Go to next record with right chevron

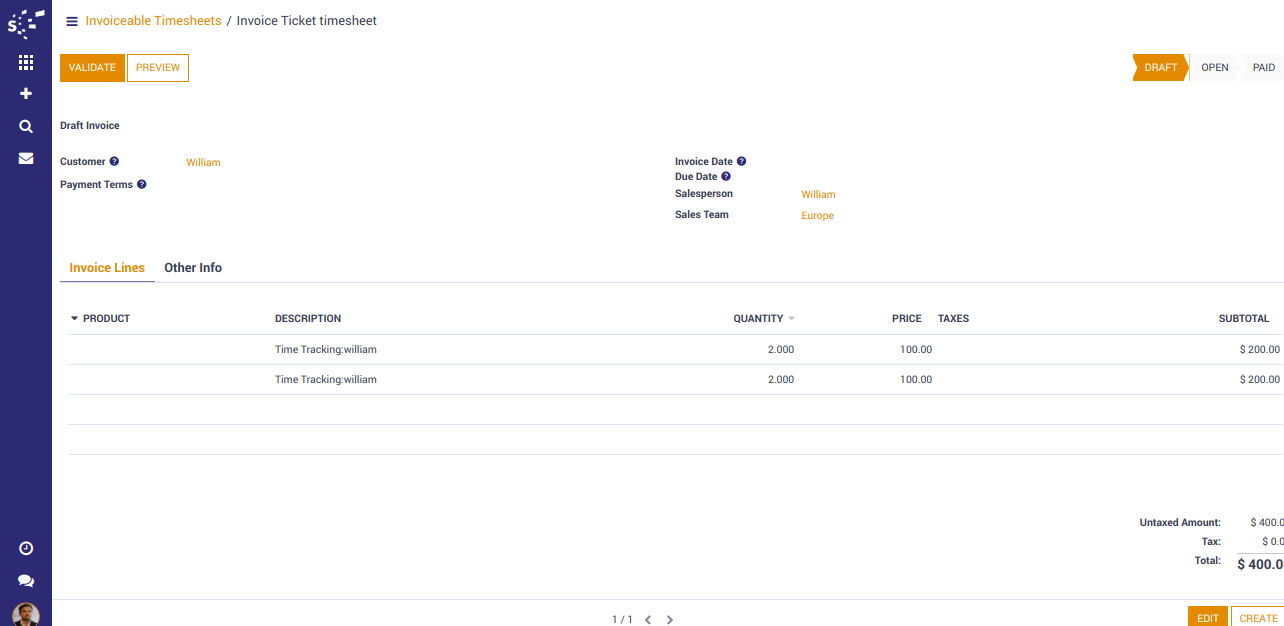pyautogui.click(x=670, y=620)
